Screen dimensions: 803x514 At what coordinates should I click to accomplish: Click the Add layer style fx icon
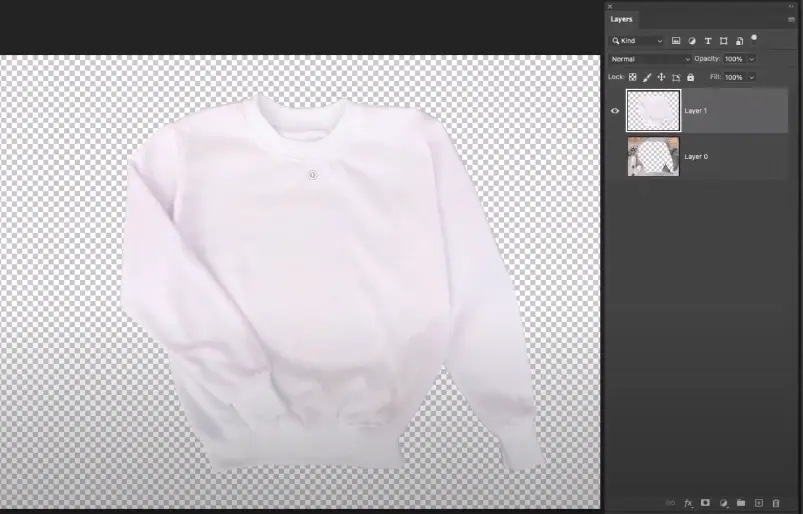[688, 503]
